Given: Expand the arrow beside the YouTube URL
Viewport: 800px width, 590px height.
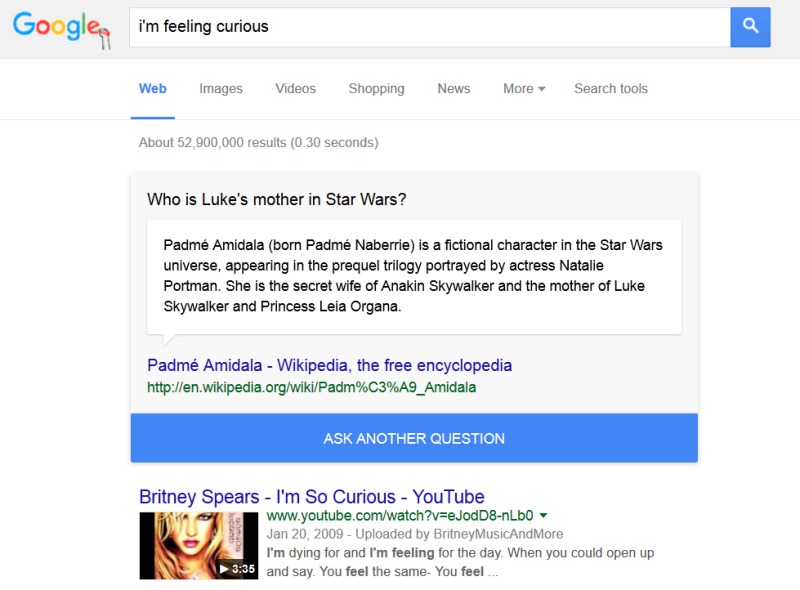Looking at the screenshot, I should point(543,516).
